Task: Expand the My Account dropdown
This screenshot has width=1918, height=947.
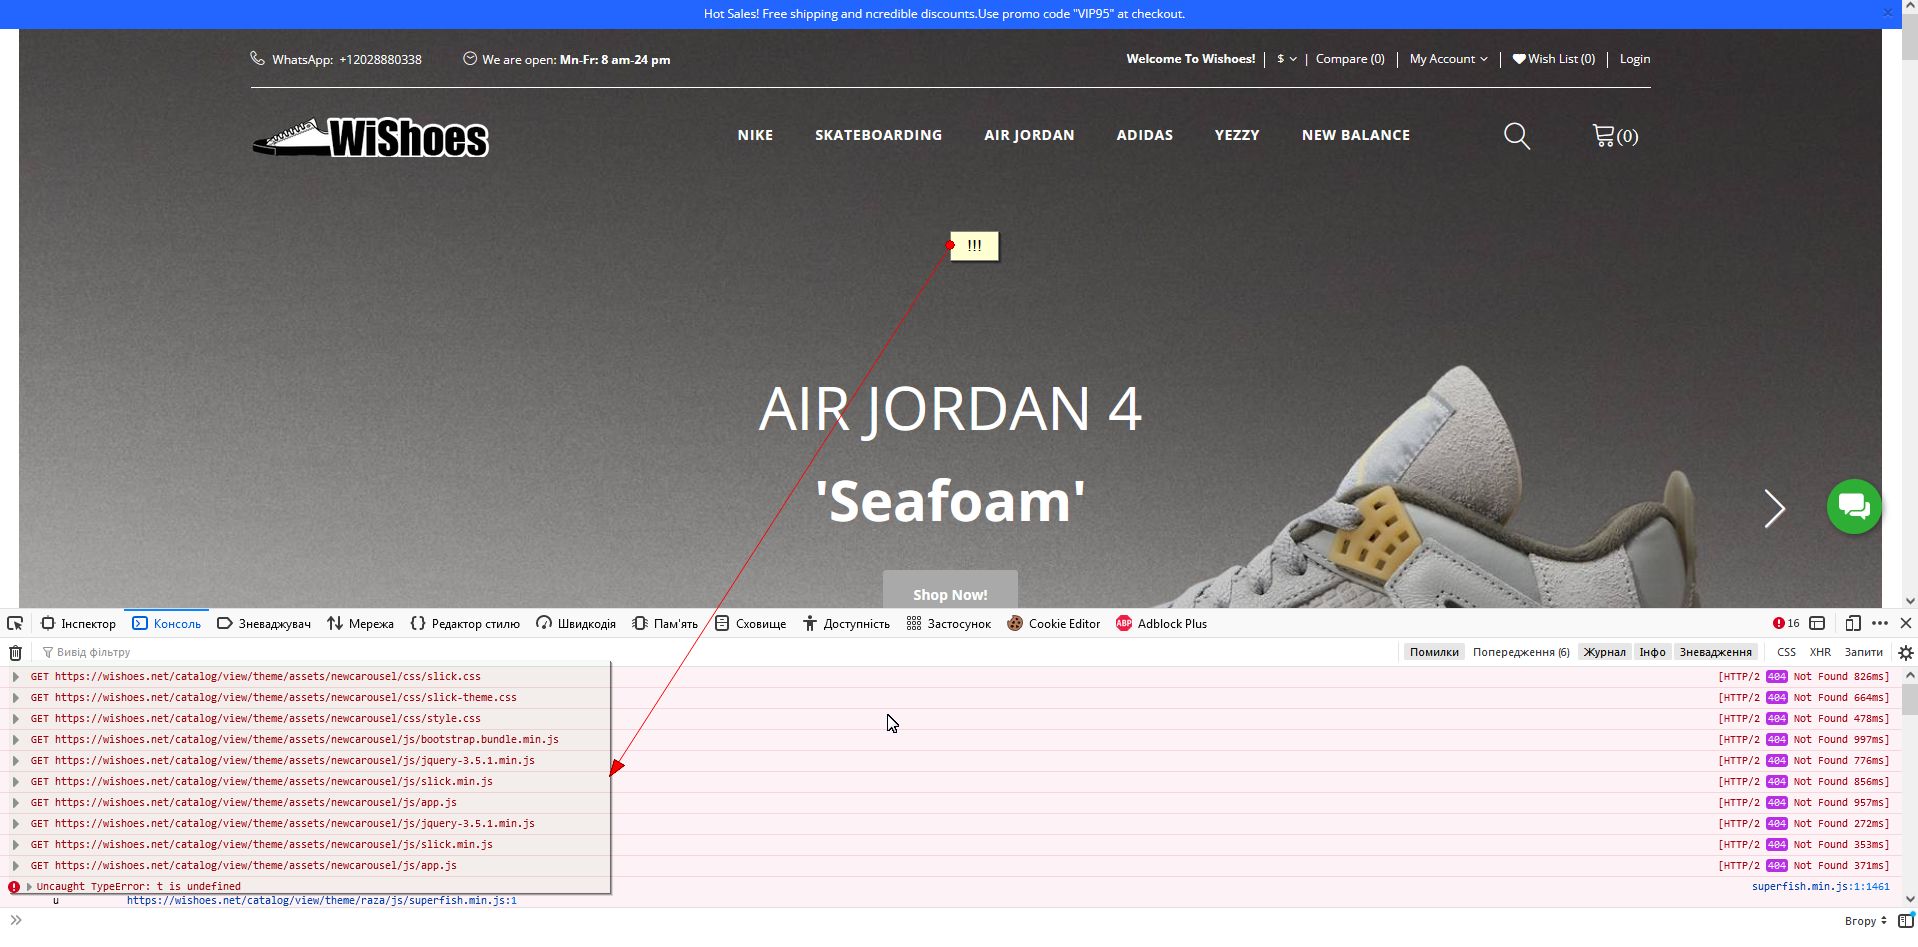Action: pos(1448,59)
